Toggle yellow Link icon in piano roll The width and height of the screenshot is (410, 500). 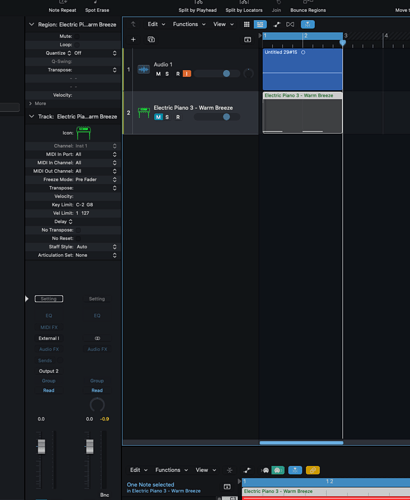pyautogui.click(x=313, y=470)
